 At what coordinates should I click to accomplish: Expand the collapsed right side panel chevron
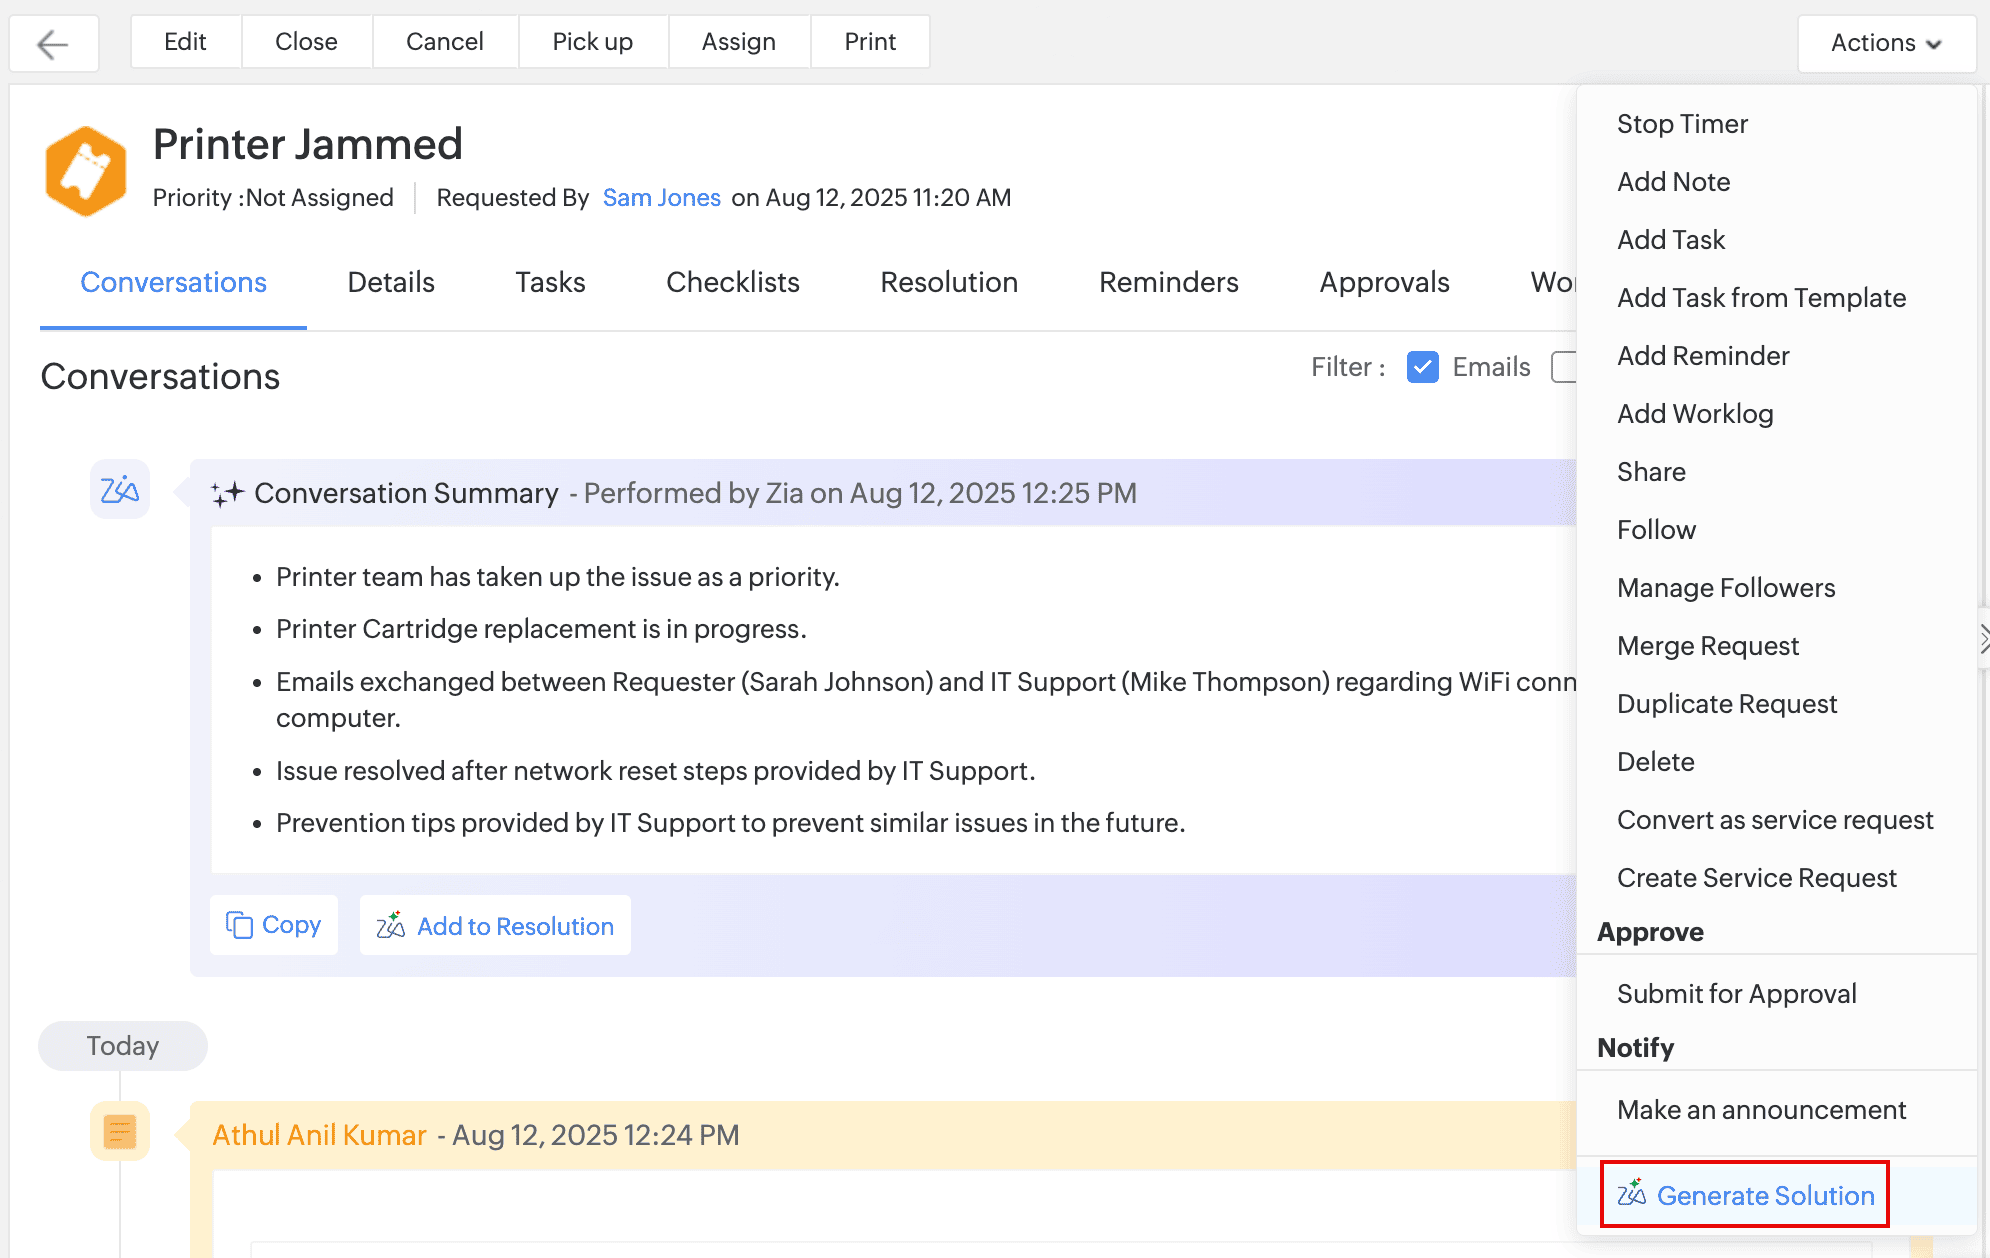[x=1983, y=637]
